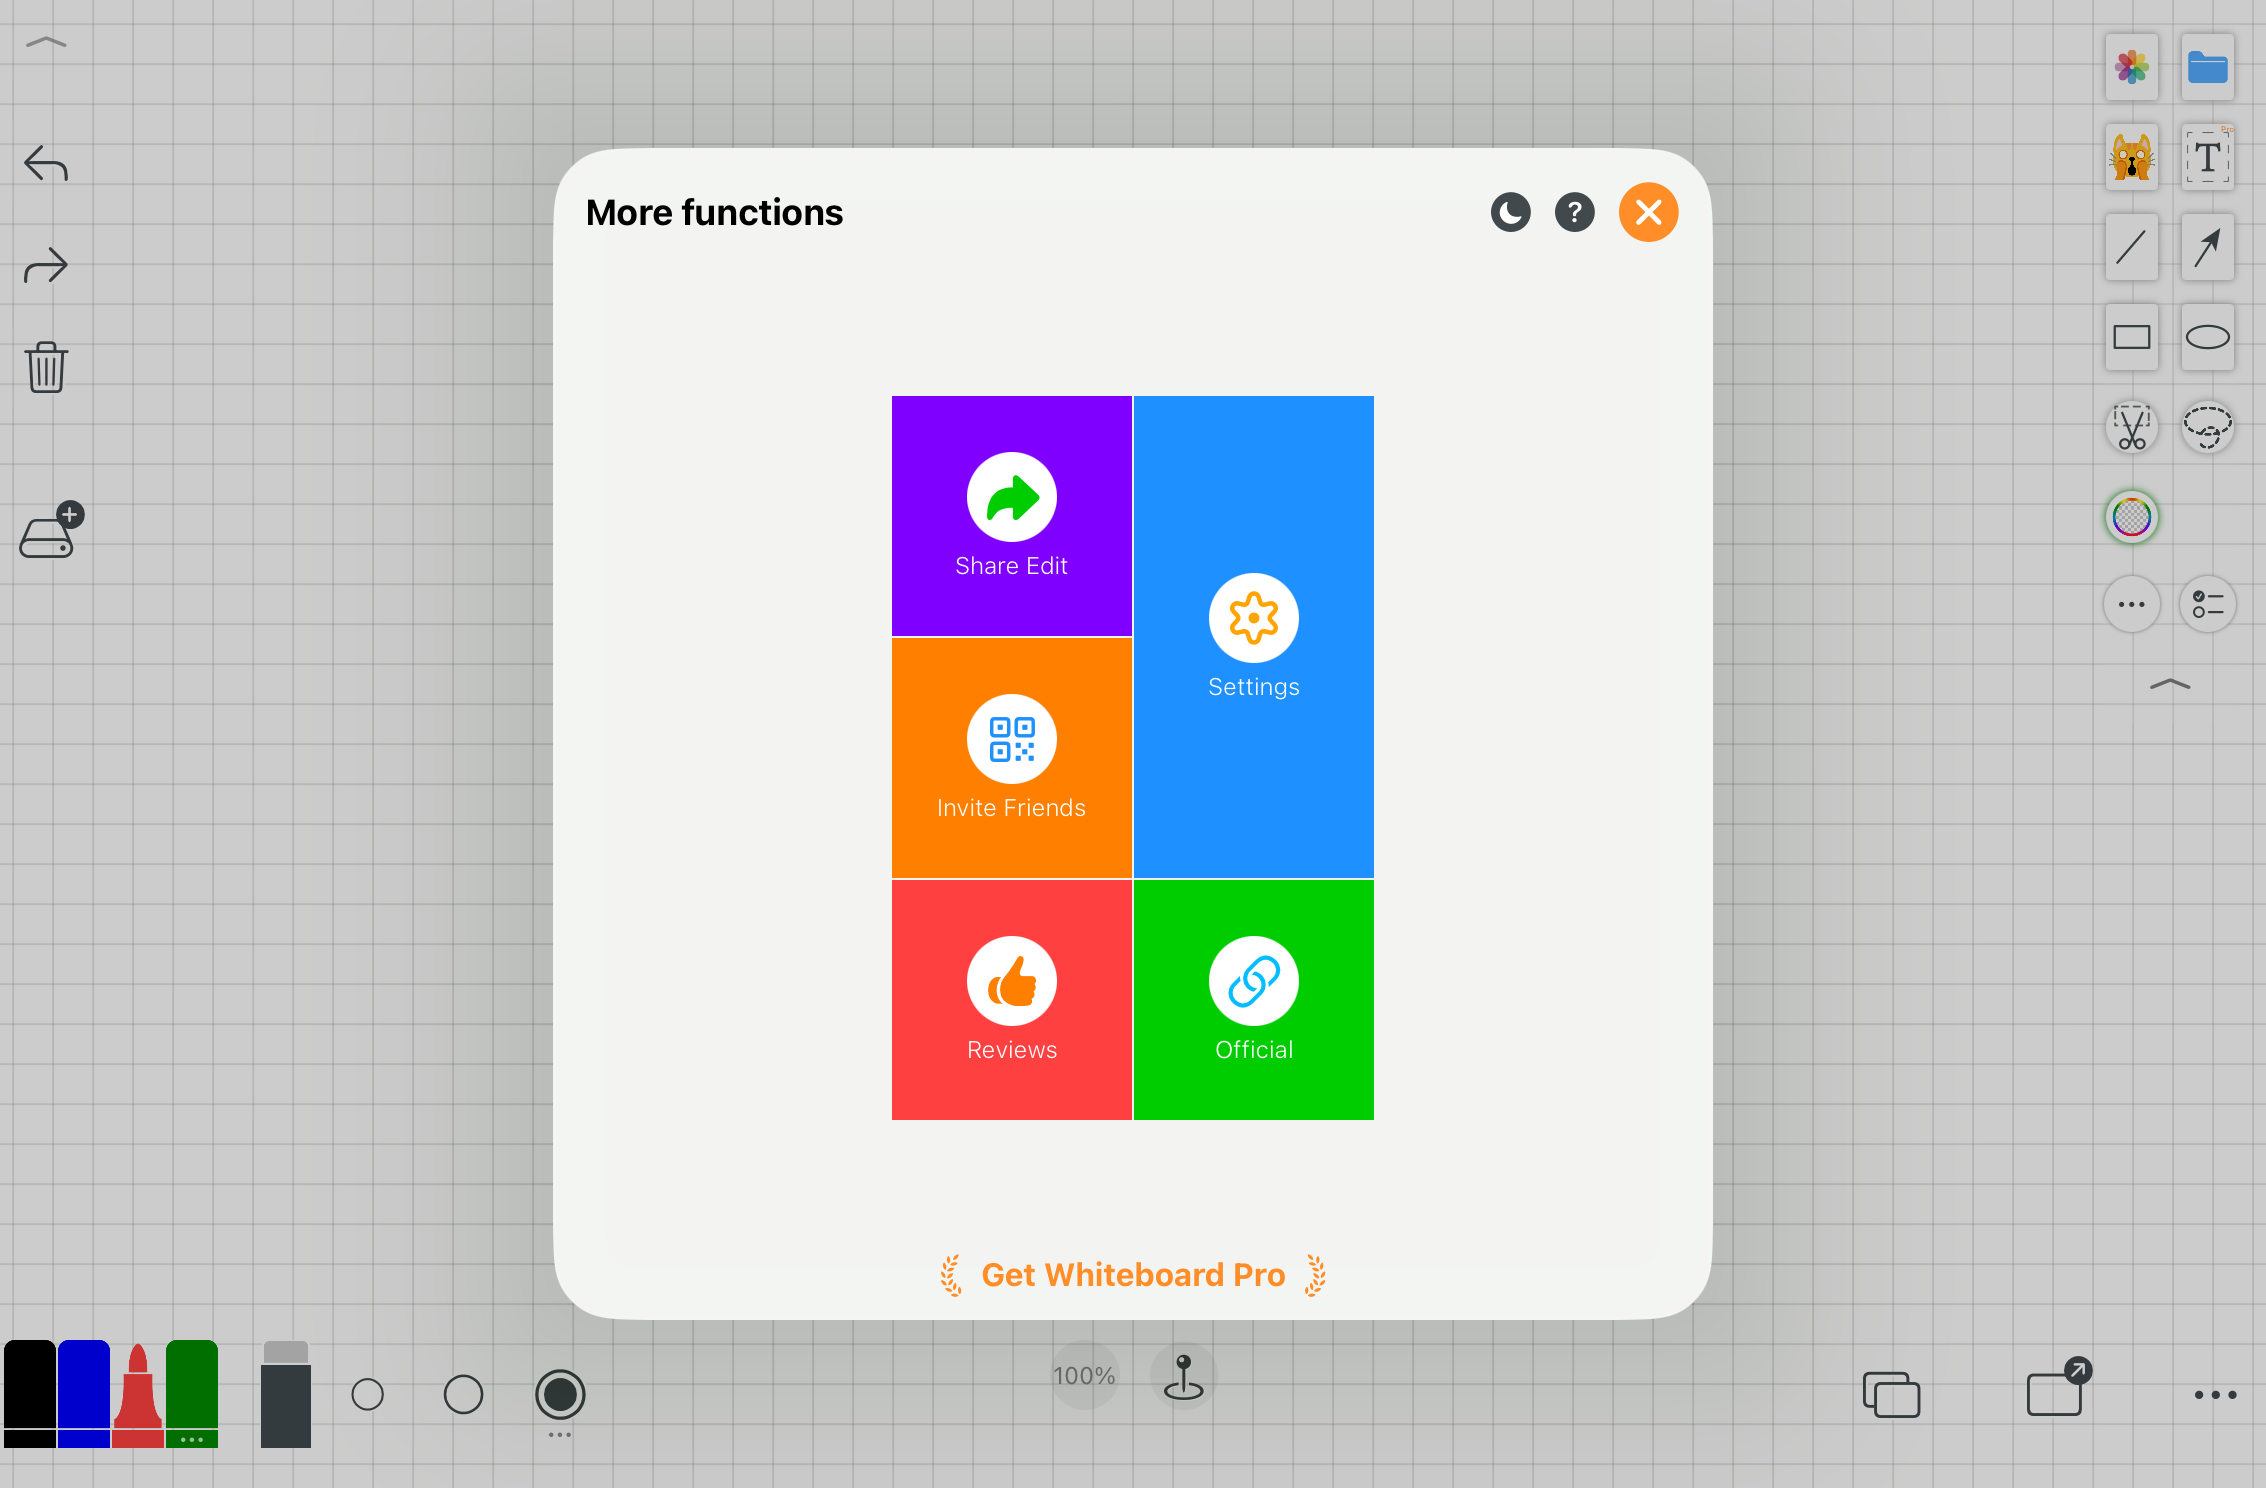Click the undo arrow
The width and height of the screenshot is (2266, 1488).
(46, 163)
